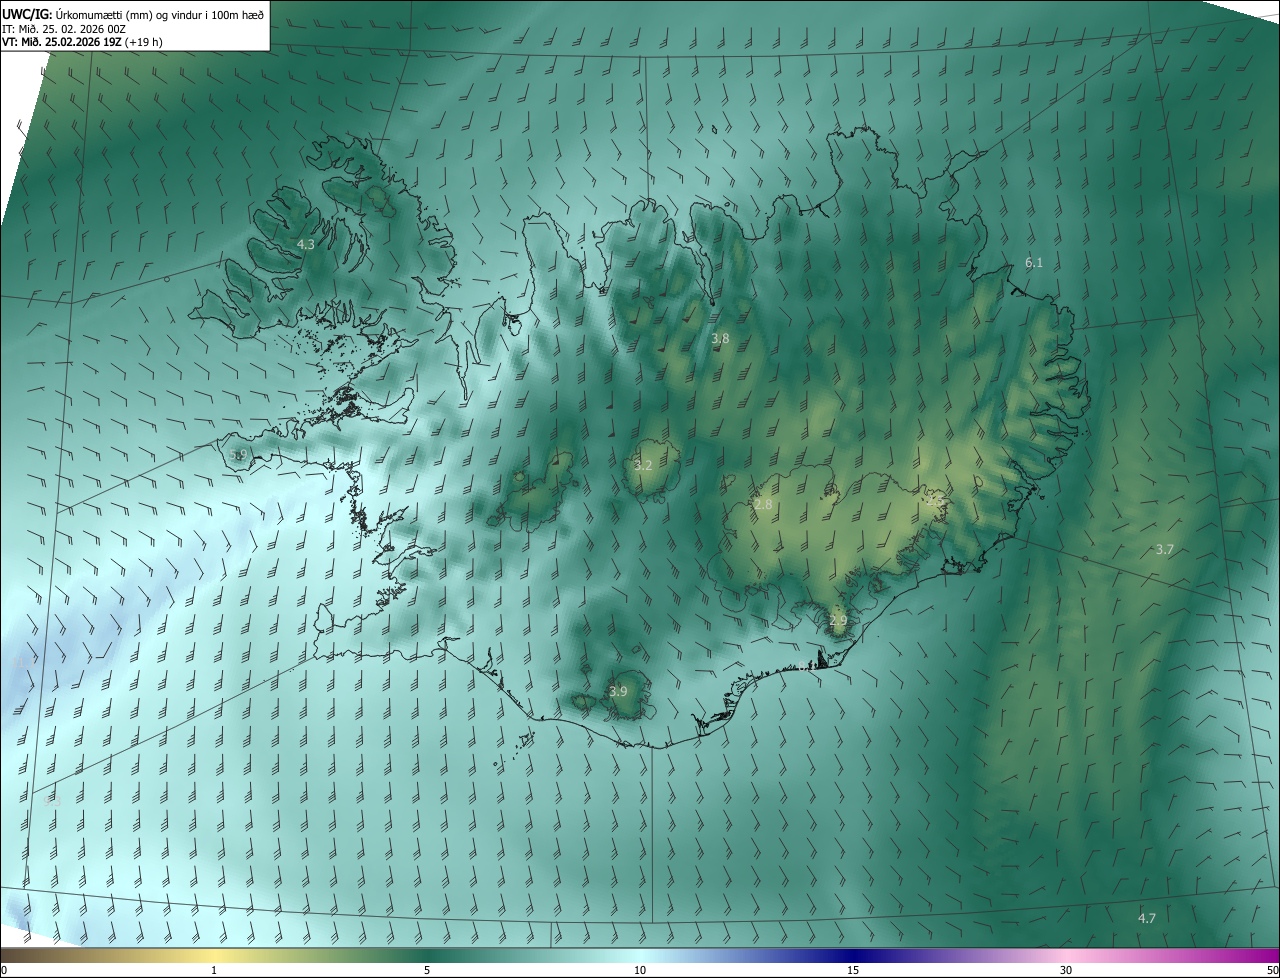1280x978 pixels.
Task: Click the colour scale tick label '50'
Action: [1272, 971]
